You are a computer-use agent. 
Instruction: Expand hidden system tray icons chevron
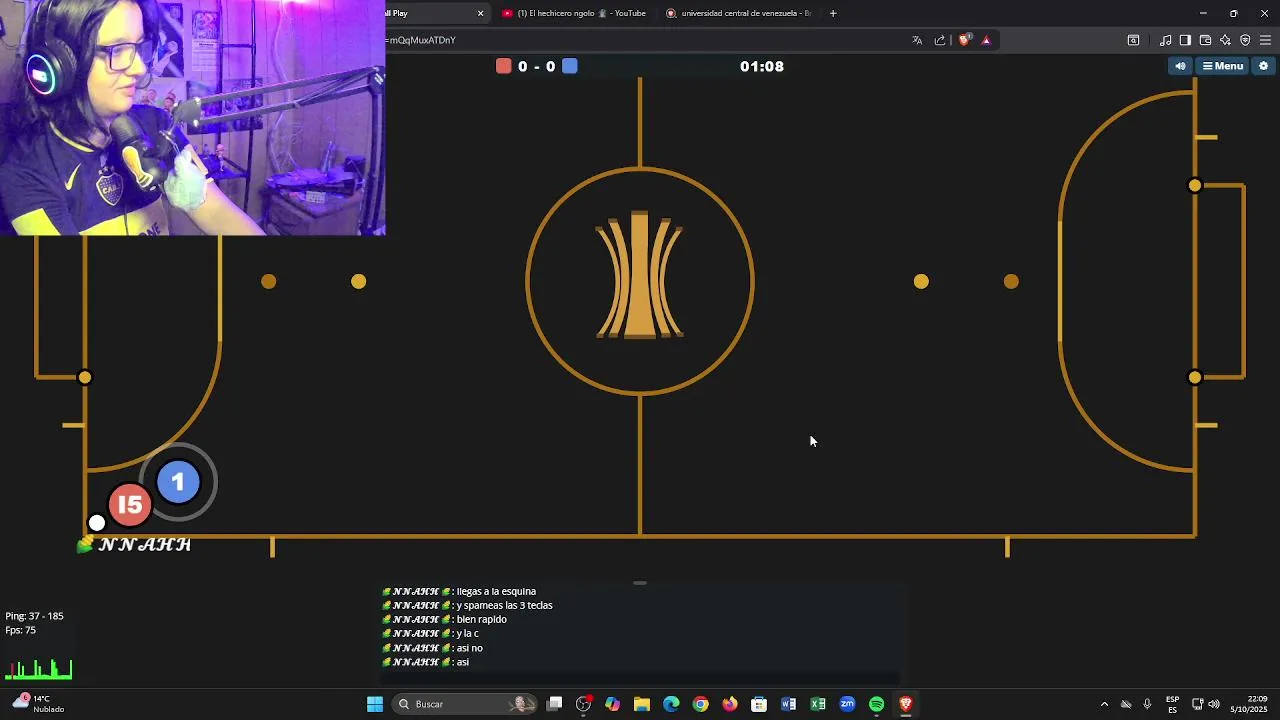coord(1104,704)
